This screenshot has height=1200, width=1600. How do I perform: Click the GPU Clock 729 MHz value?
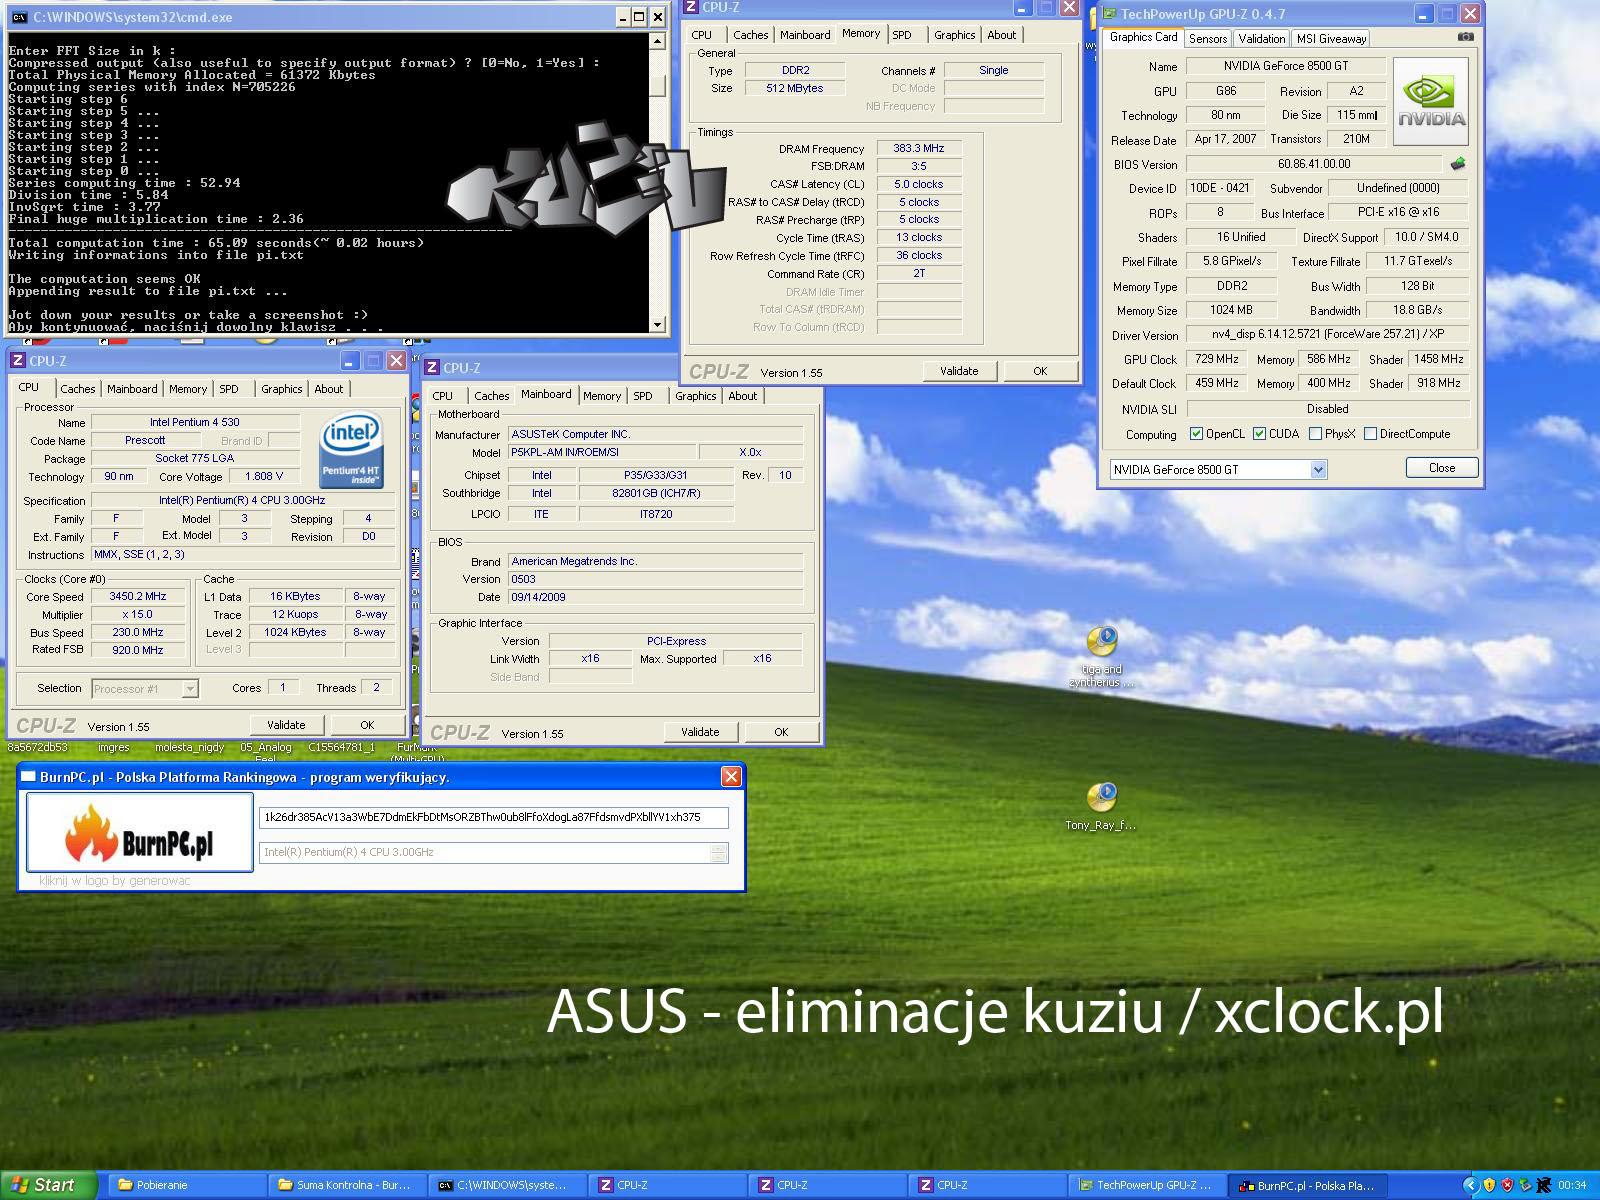click(x=1216, y=359)
